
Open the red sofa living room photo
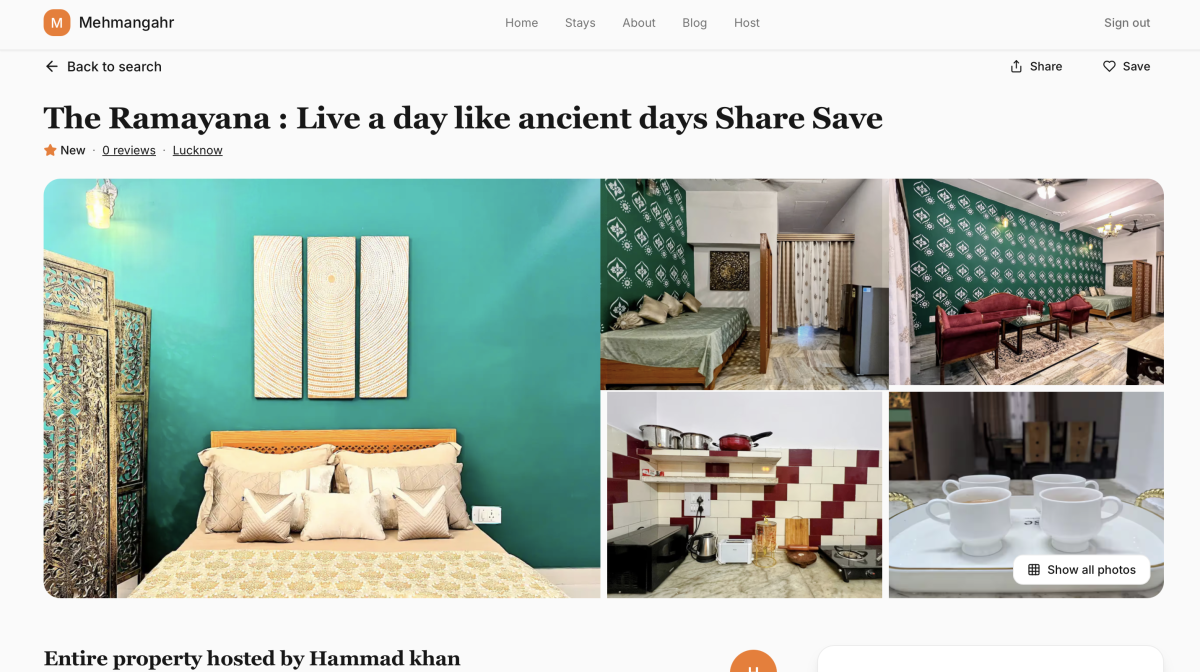pos(1027,282)
